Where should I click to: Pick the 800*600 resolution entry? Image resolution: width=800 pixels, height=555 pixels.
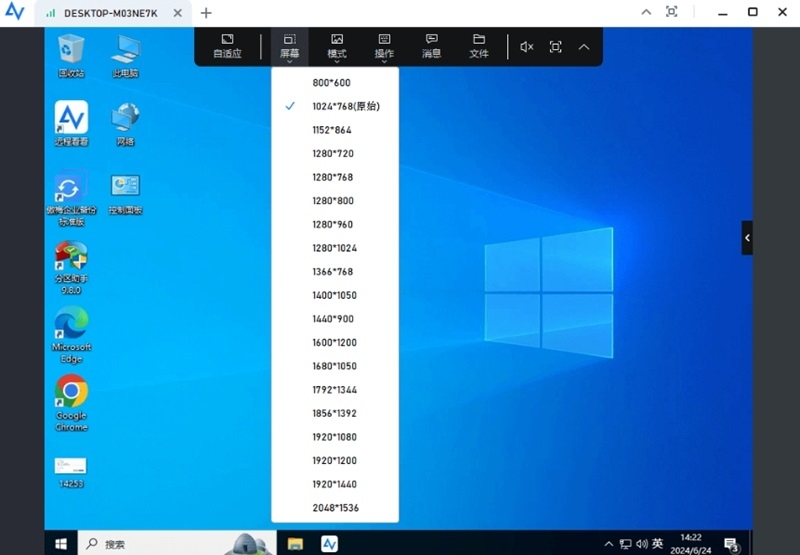(331, 83)
